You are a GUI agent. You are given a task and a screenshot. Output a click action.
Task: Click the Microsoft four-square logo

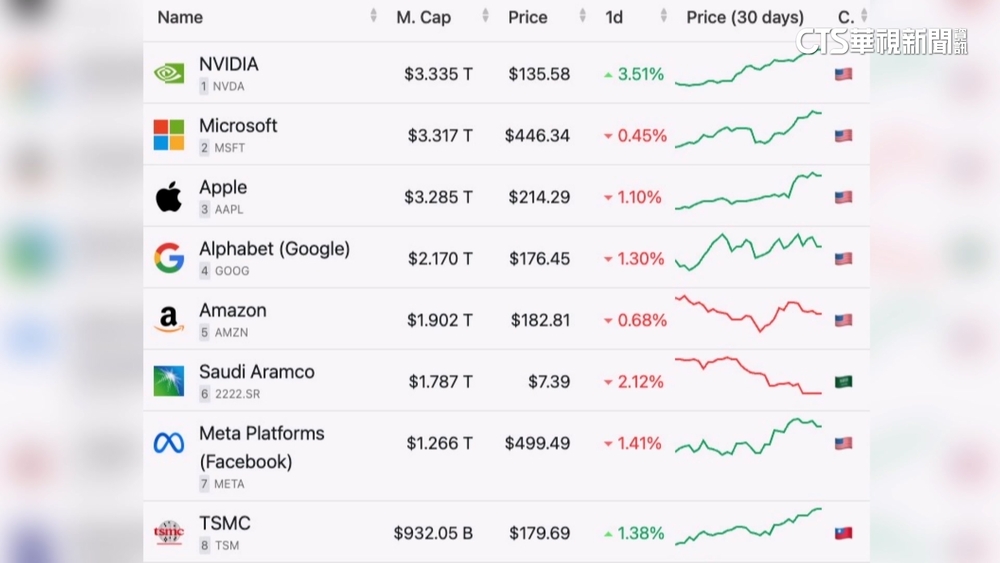[168, 135]
